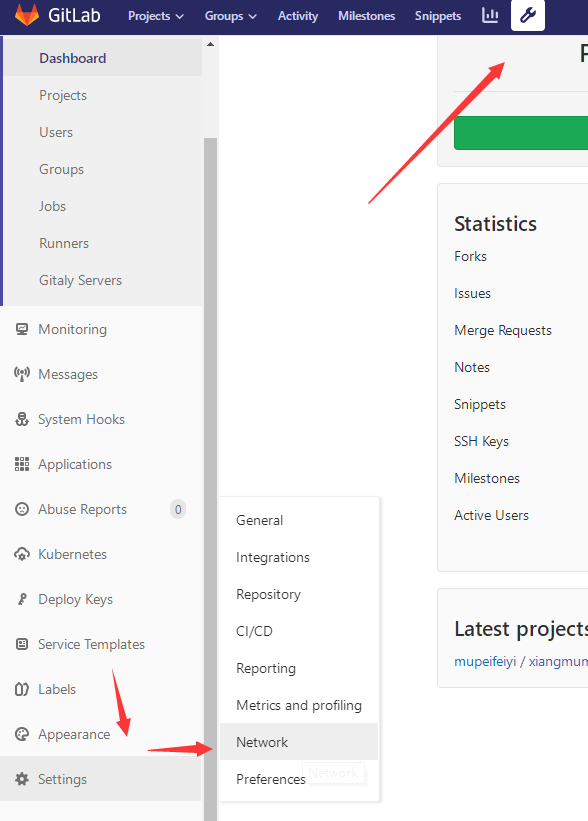
Task: Click the Service Templates icon
Action: pos(21,644)
